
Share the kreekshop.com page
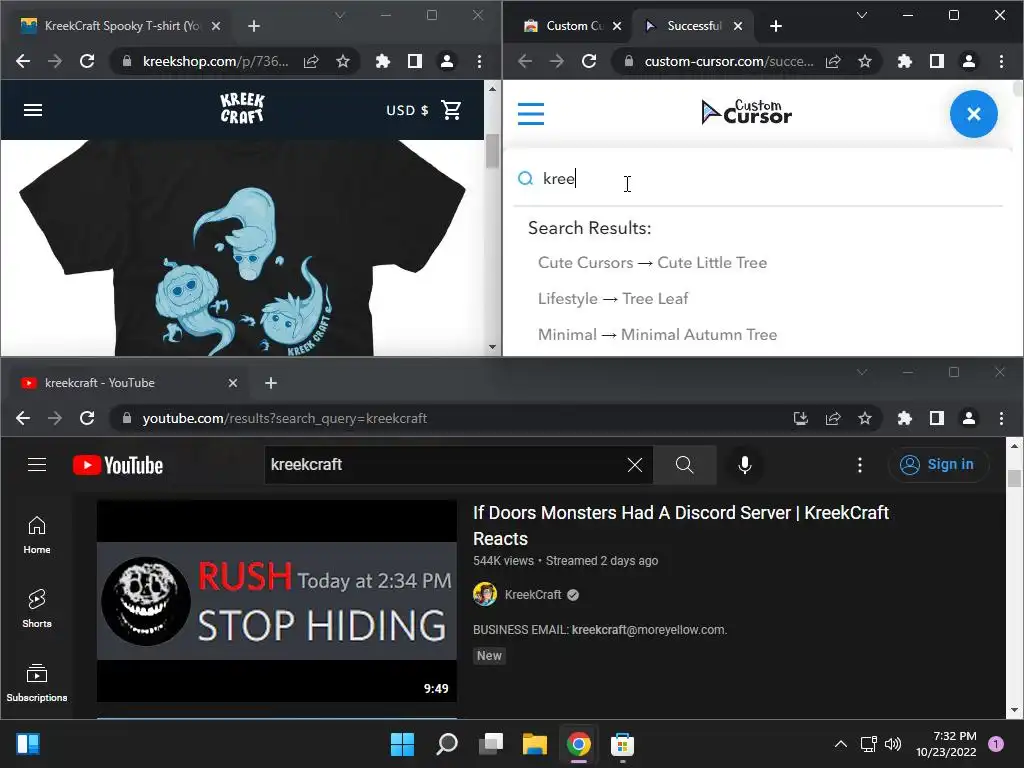point(312,61)
